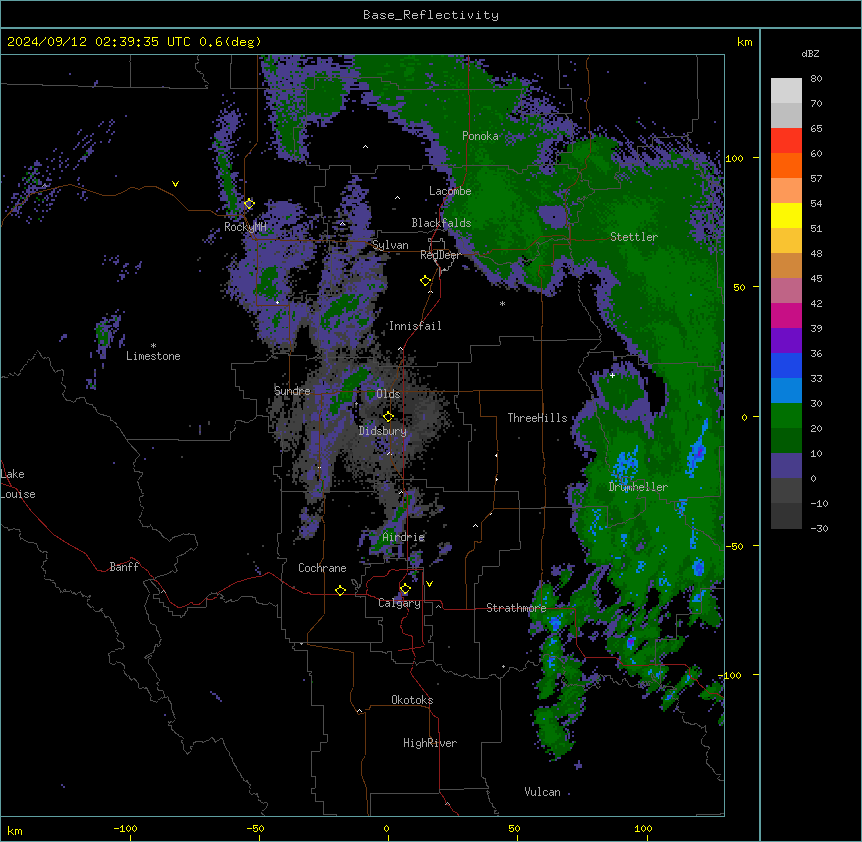Click the Sundre label
This screenshot has height=842, width=862.
292,391
